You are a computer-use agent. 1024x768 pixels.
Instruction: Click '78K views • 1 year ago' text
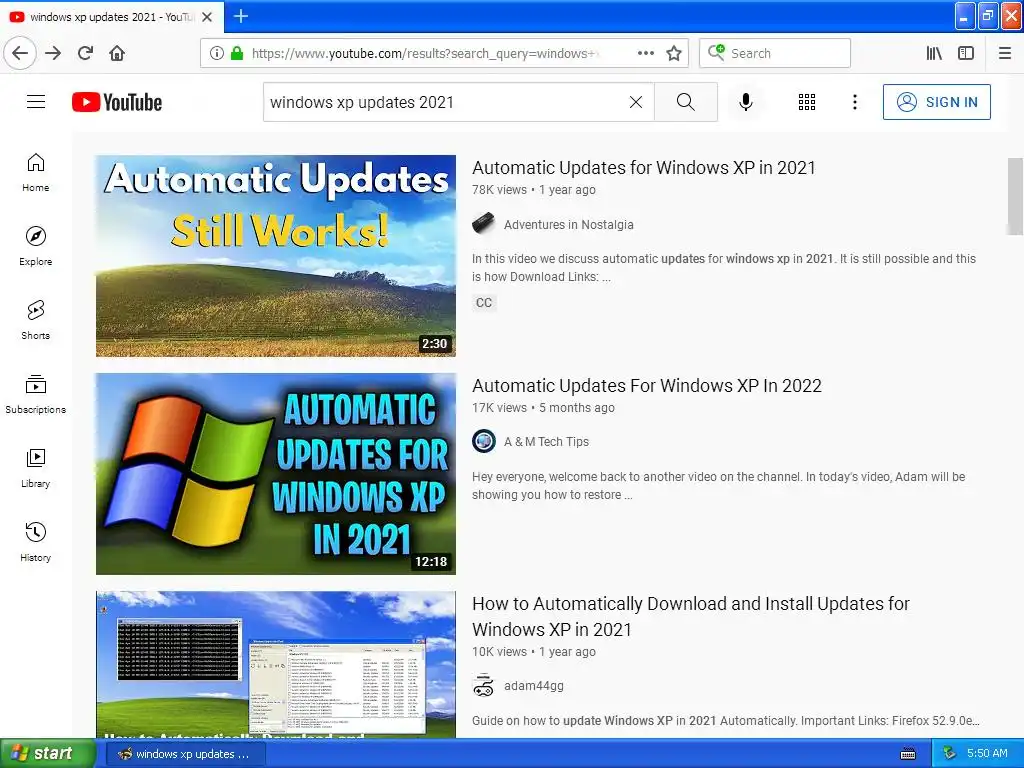534,190
